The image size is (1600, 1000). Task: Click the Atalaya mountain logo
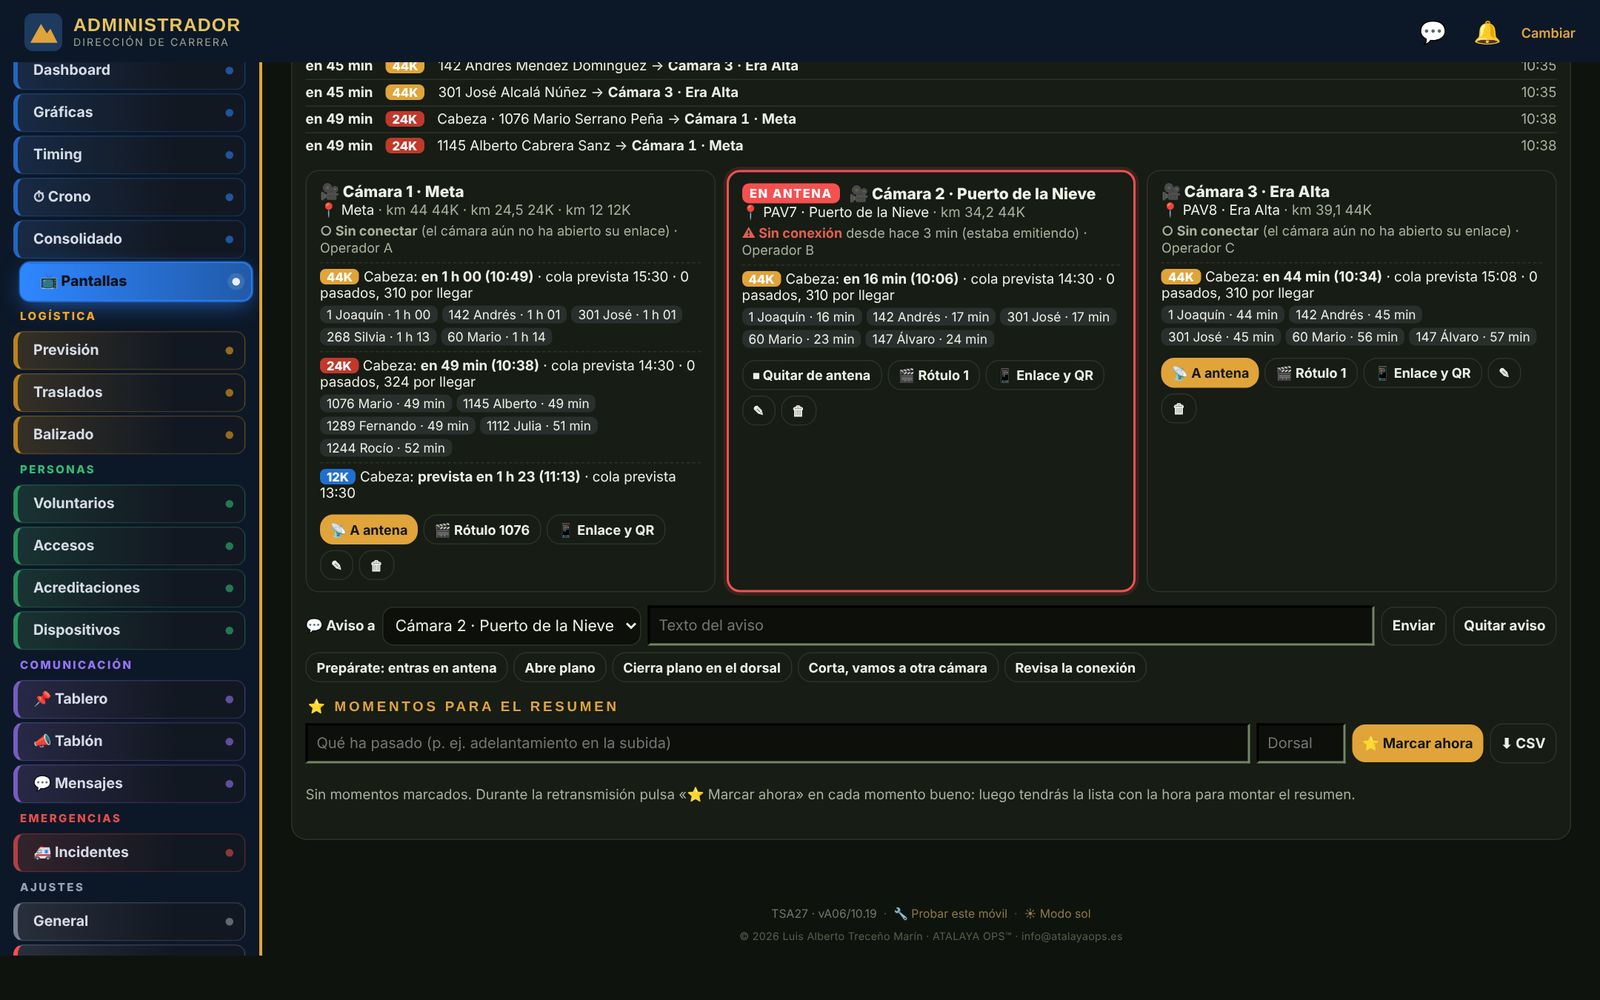point(43,32)
